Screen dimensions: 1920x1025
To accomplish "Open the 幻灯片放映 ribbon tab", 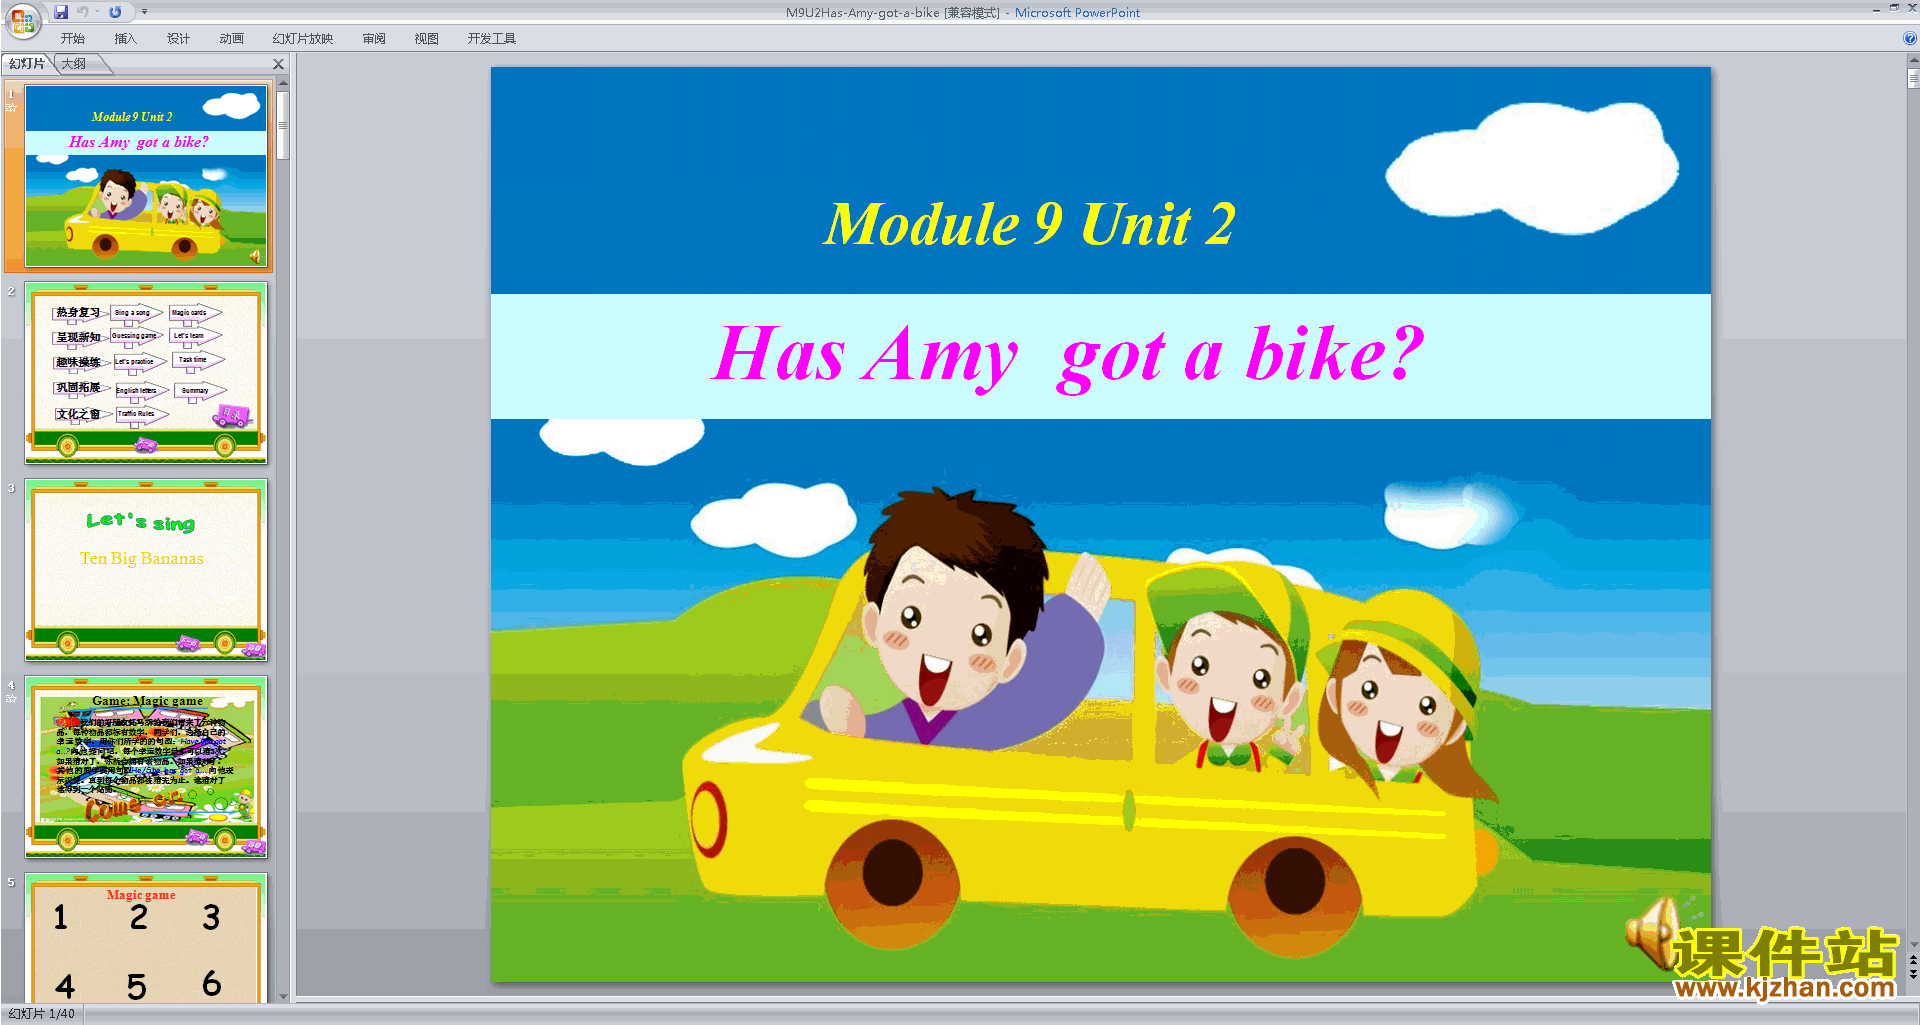I will coord(302,39).
